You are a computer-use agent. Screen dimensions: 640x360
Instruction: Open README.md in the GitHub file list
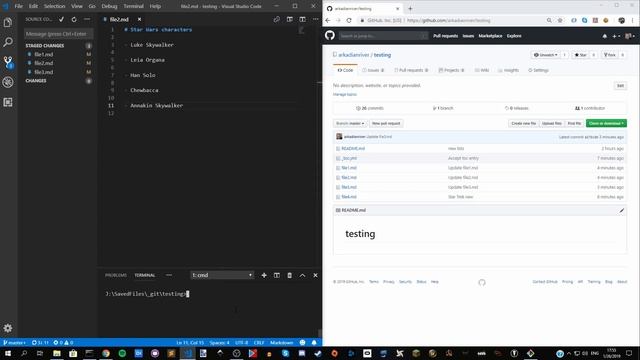tap(353, 149)
